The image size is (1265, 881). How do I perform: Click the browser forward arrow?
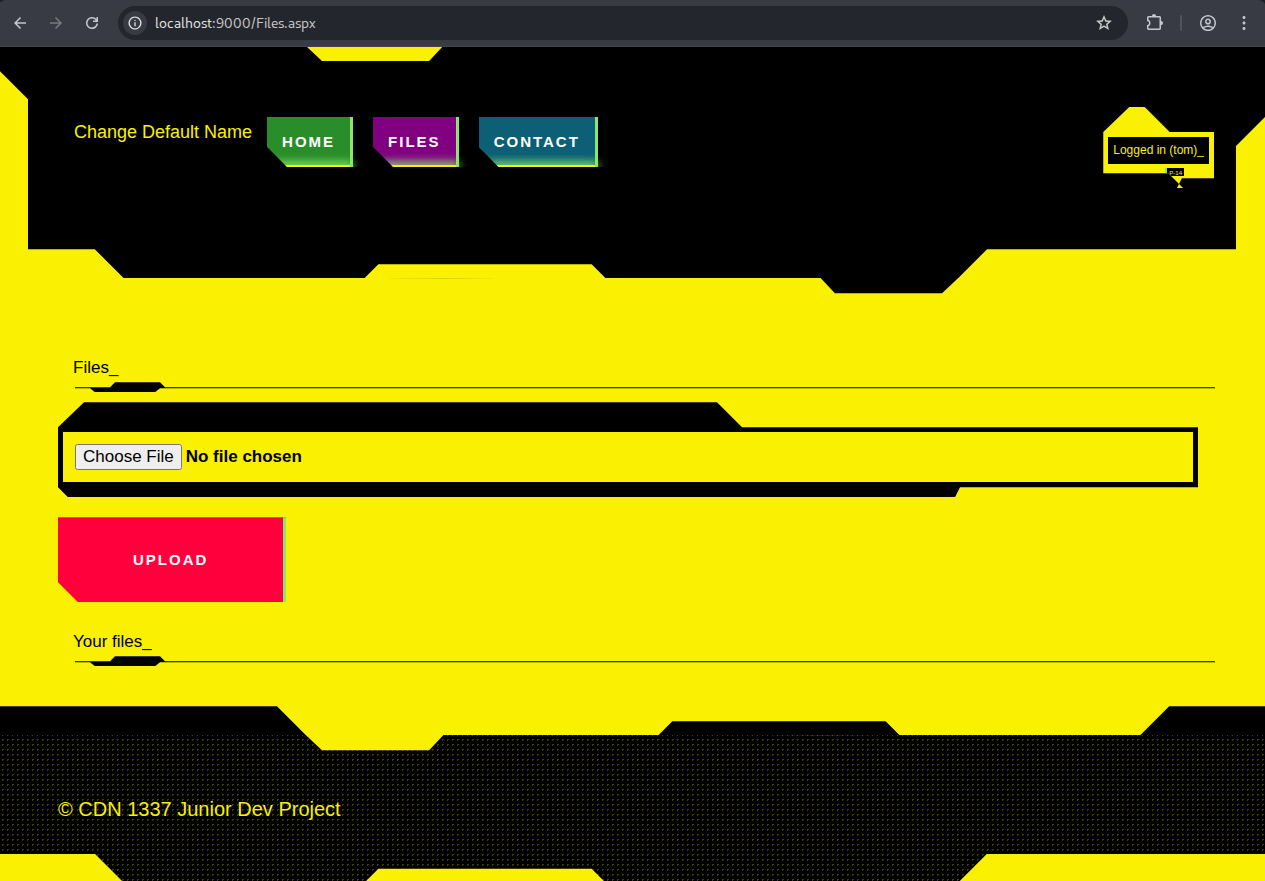(x=56, y=23)
